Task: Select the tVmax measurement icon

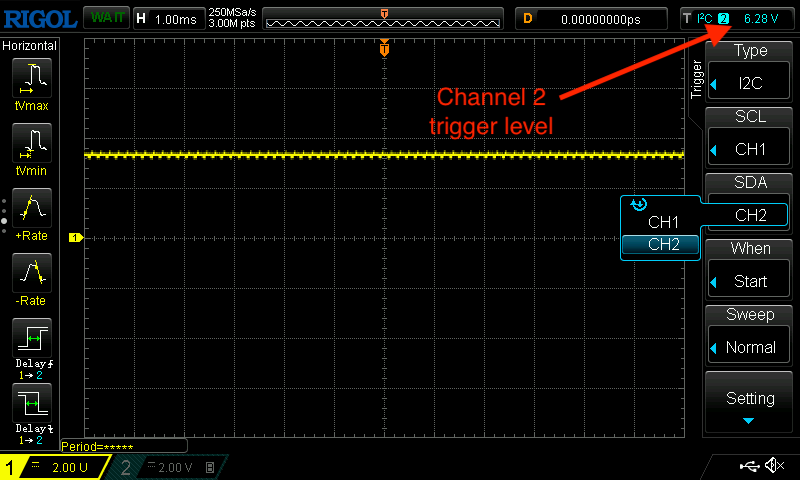Action: click(x=31, y=80)
